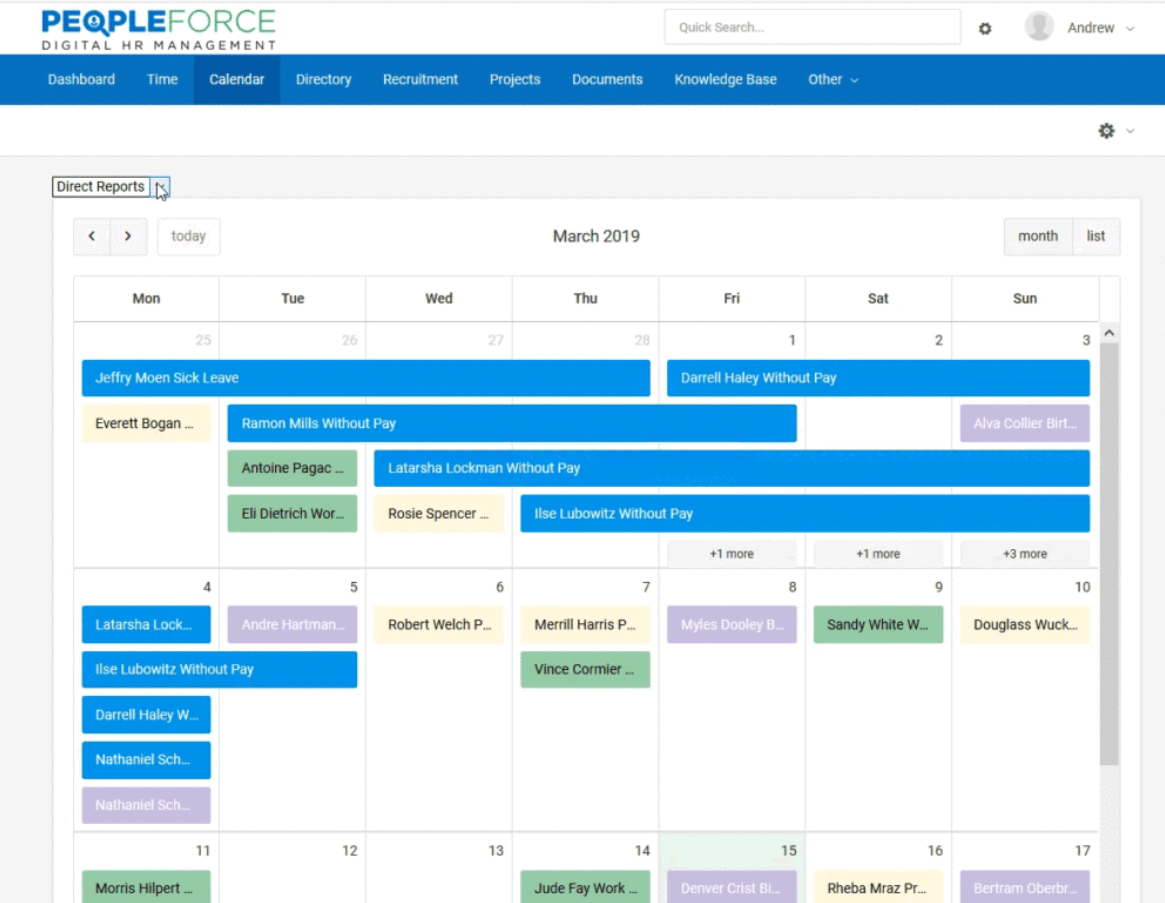Expand the Andrew account dropdown

(x=1130, y=28)
